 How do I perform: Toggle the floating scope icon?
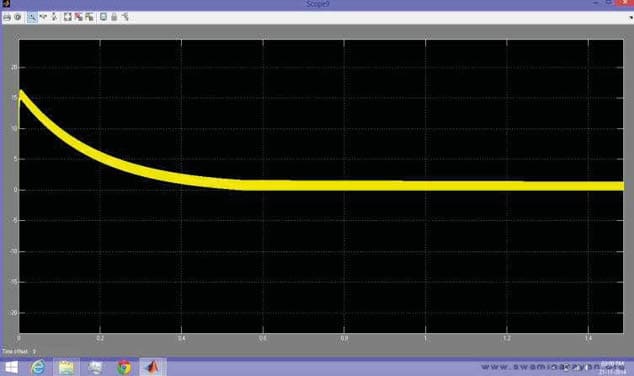[x=103, y=17]
